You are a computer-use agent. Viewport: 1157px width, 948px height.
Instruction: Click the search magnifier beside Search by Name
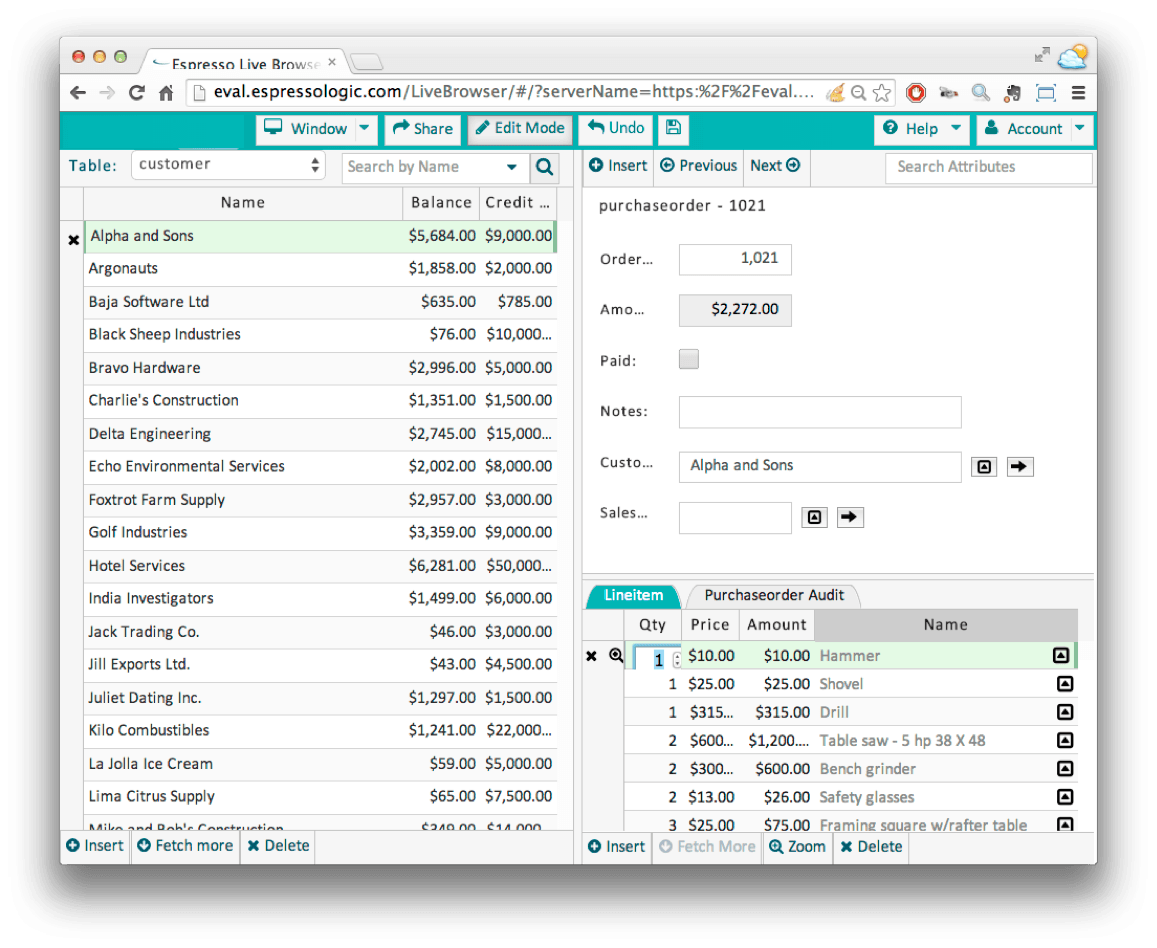coord(544,167)
